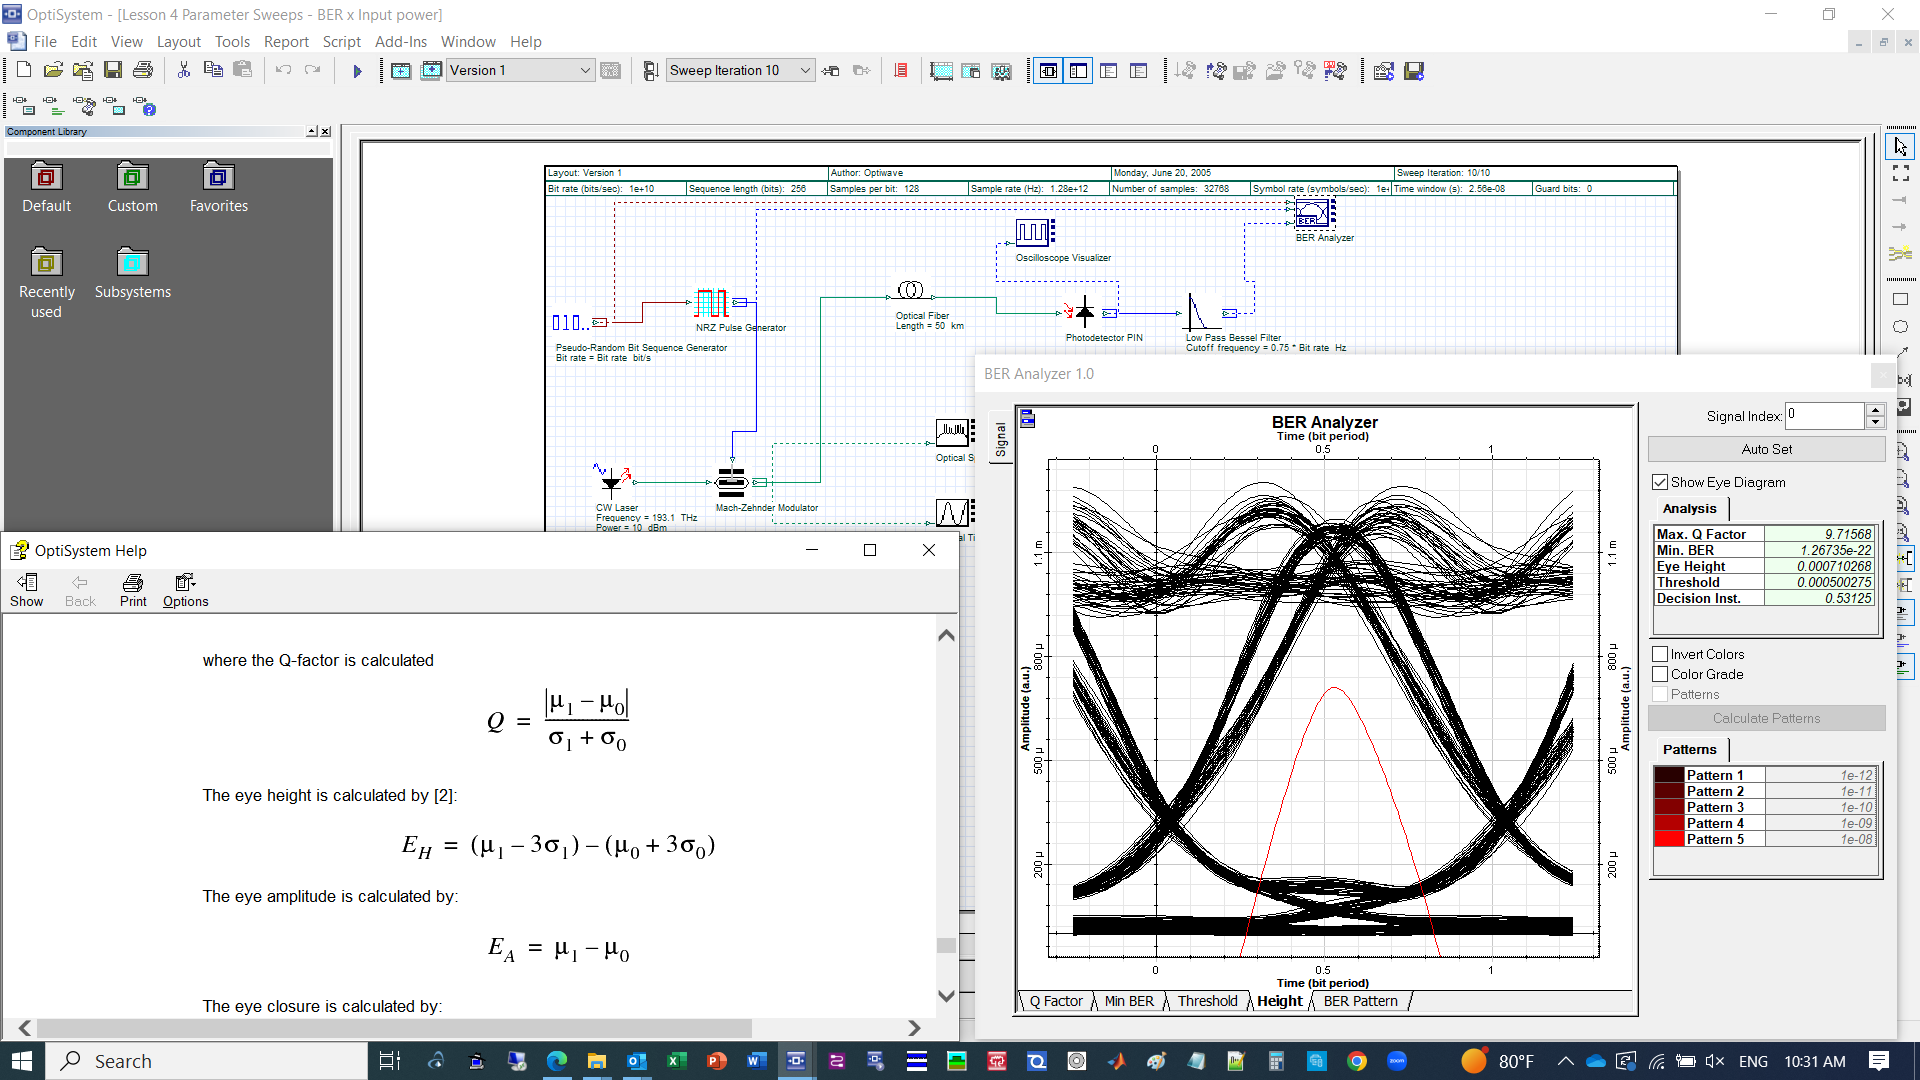The image size is (1920, 1080).
Task: Click the Cut scissors icon
Action: (184, 70)
